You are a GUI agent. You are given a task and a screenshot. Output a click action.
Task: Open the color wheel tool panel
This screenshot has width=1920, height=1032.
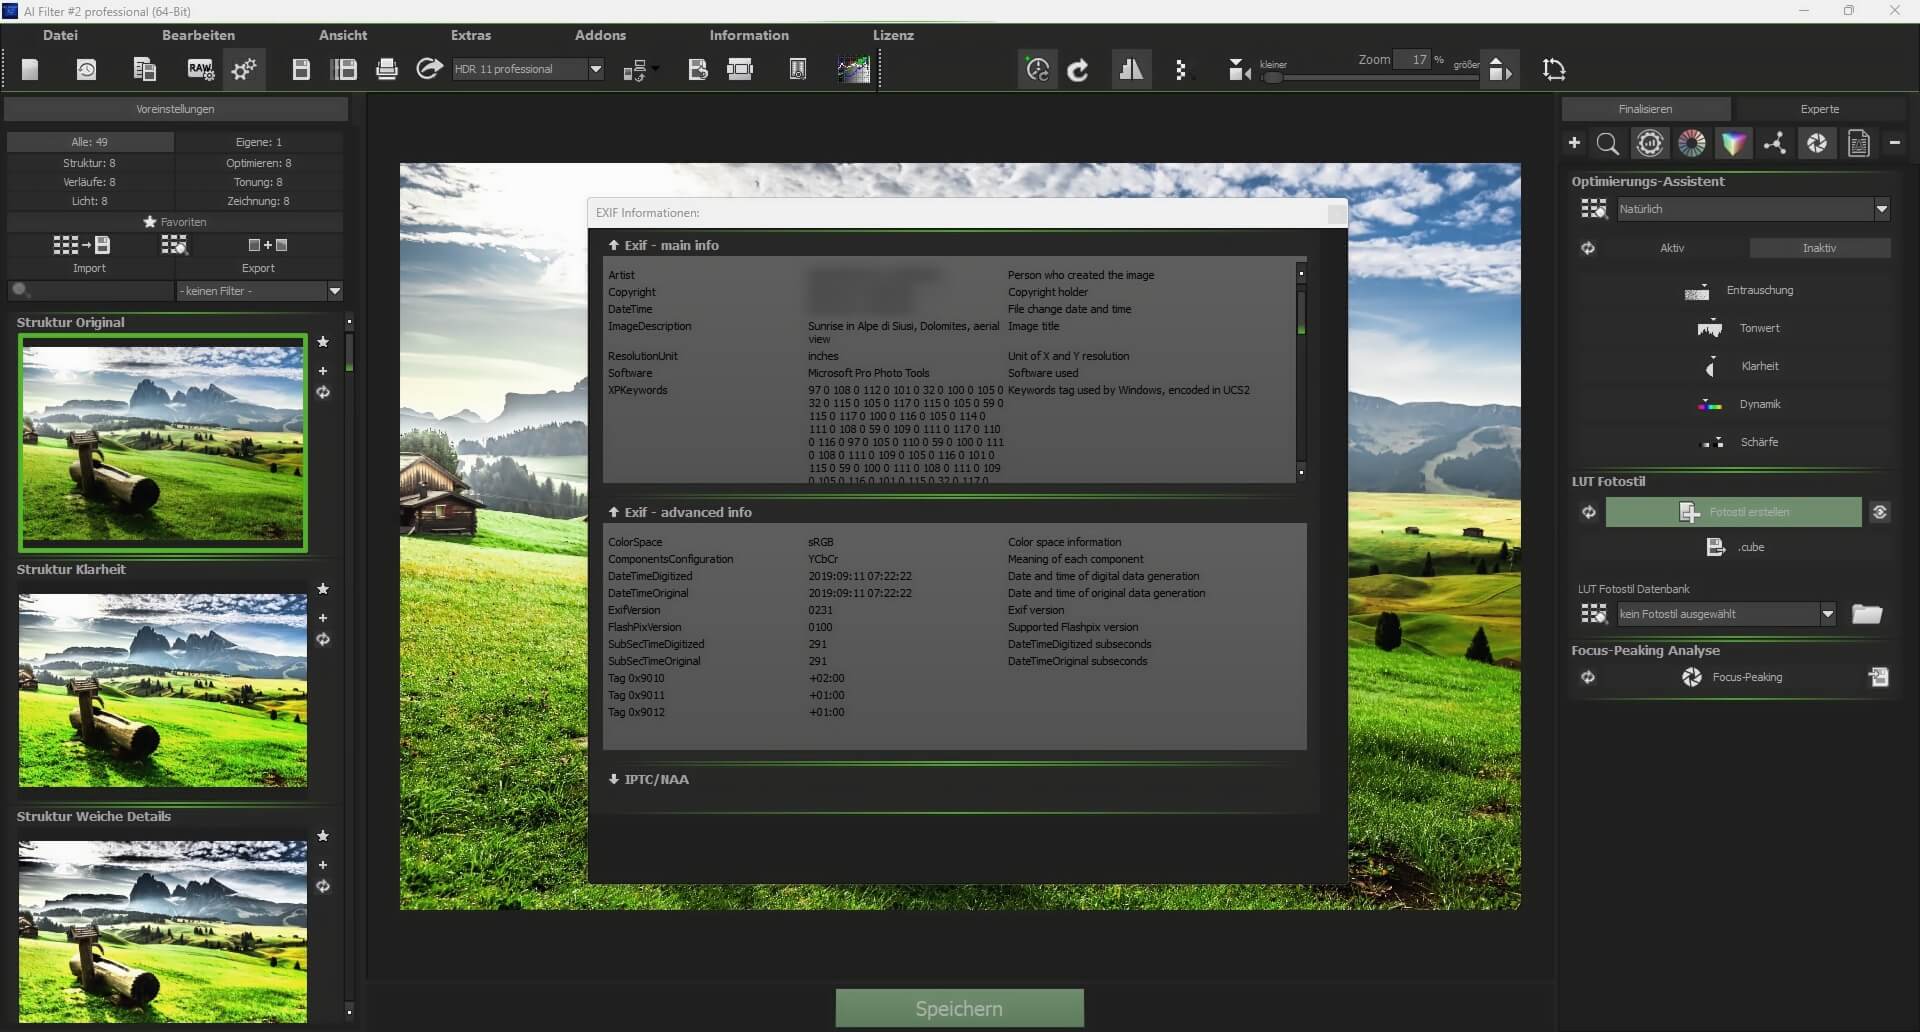pyautogui.click(x=1692, y=143)
